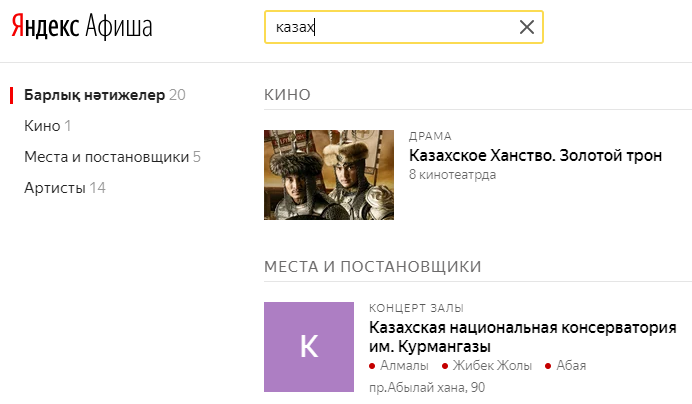This screenshot has width=692, height=404.
Task: Click inside the search box containing казах
Action: click(403, 27)
